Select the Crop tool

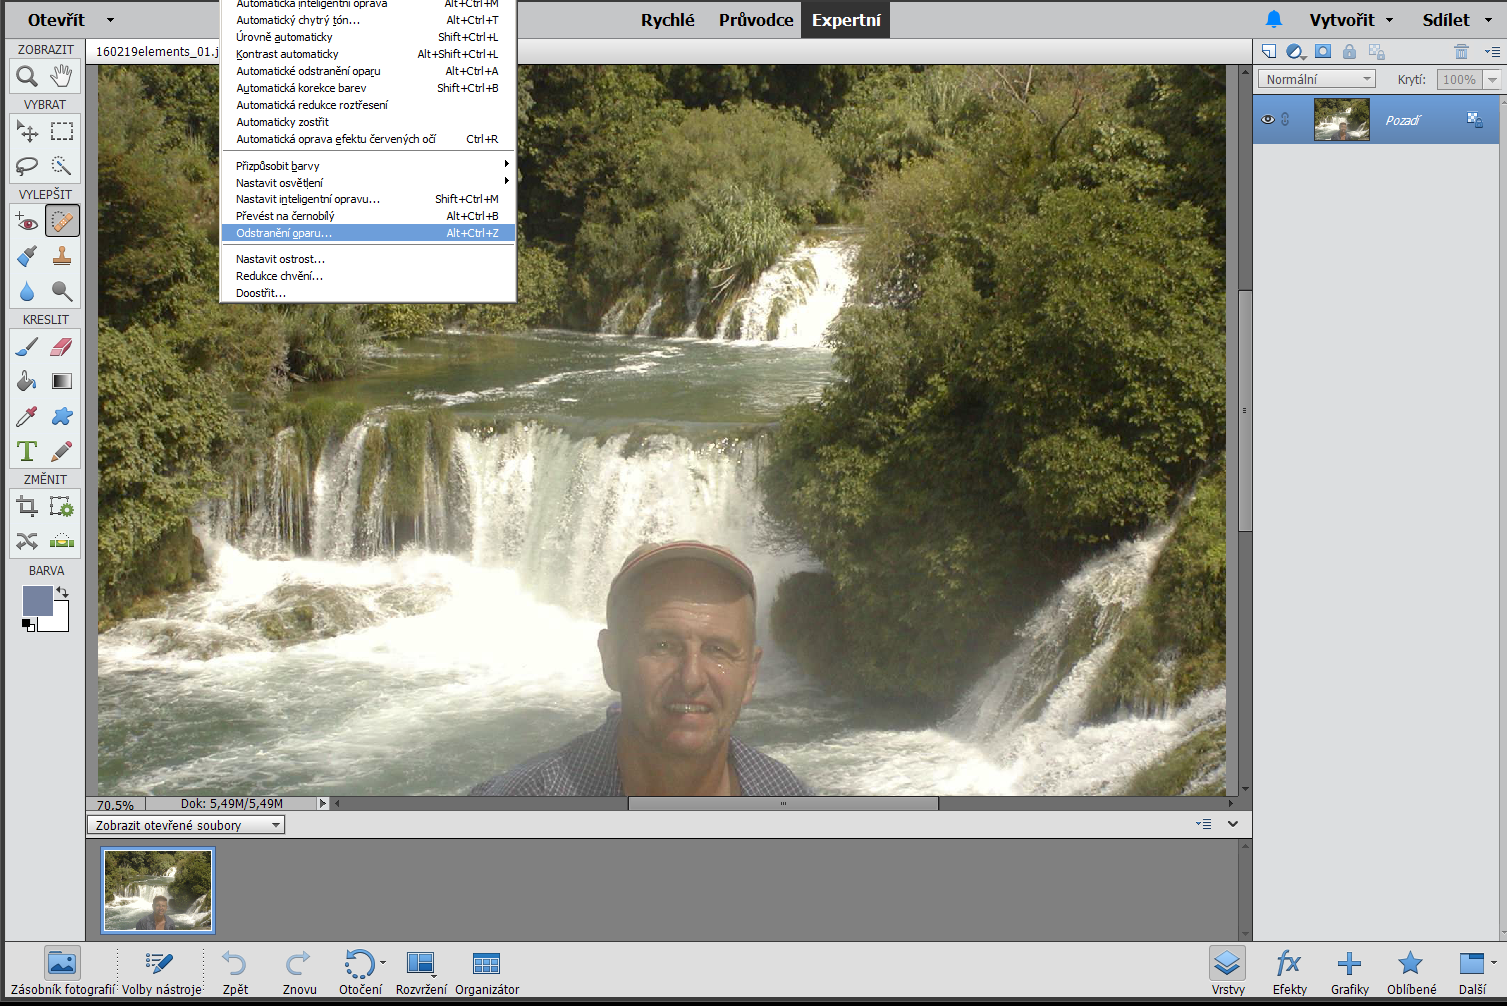click(27, 507)
